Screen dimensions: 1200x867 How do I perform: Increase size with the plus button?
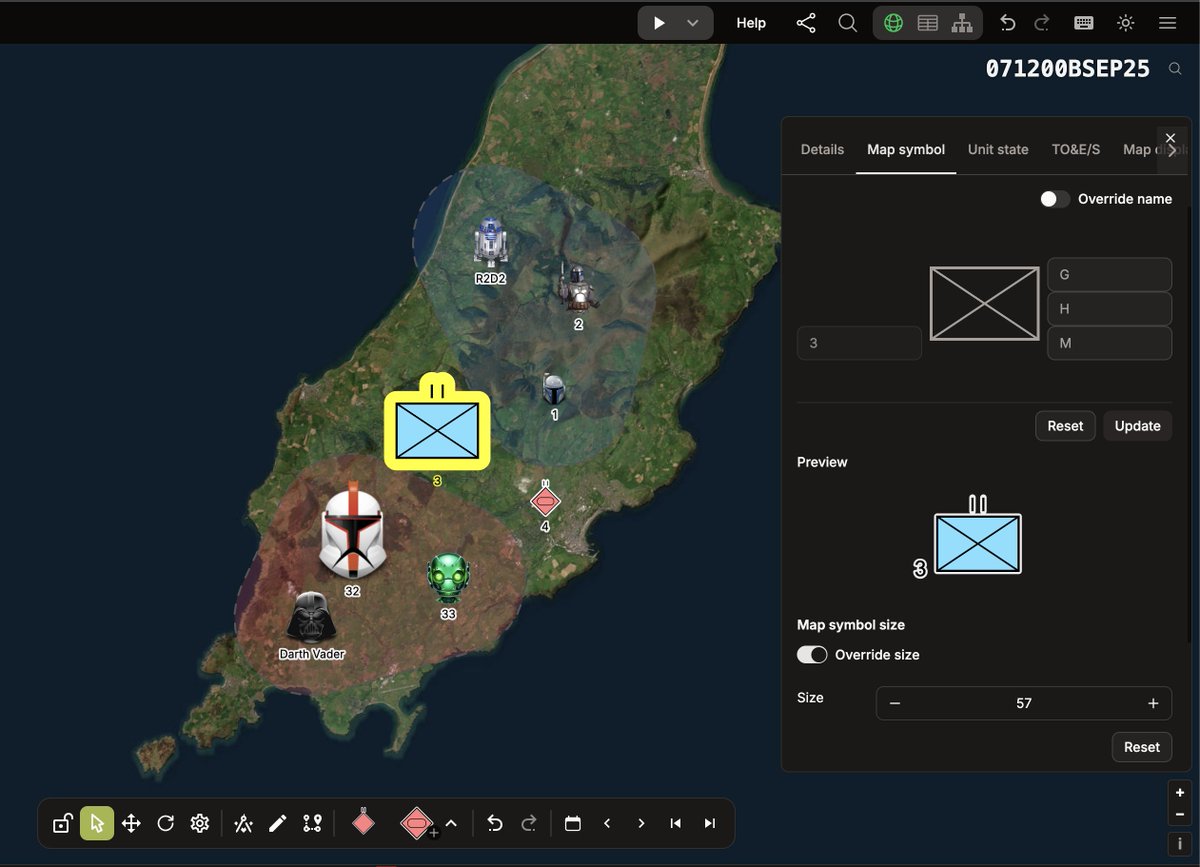click(1153, 703)
